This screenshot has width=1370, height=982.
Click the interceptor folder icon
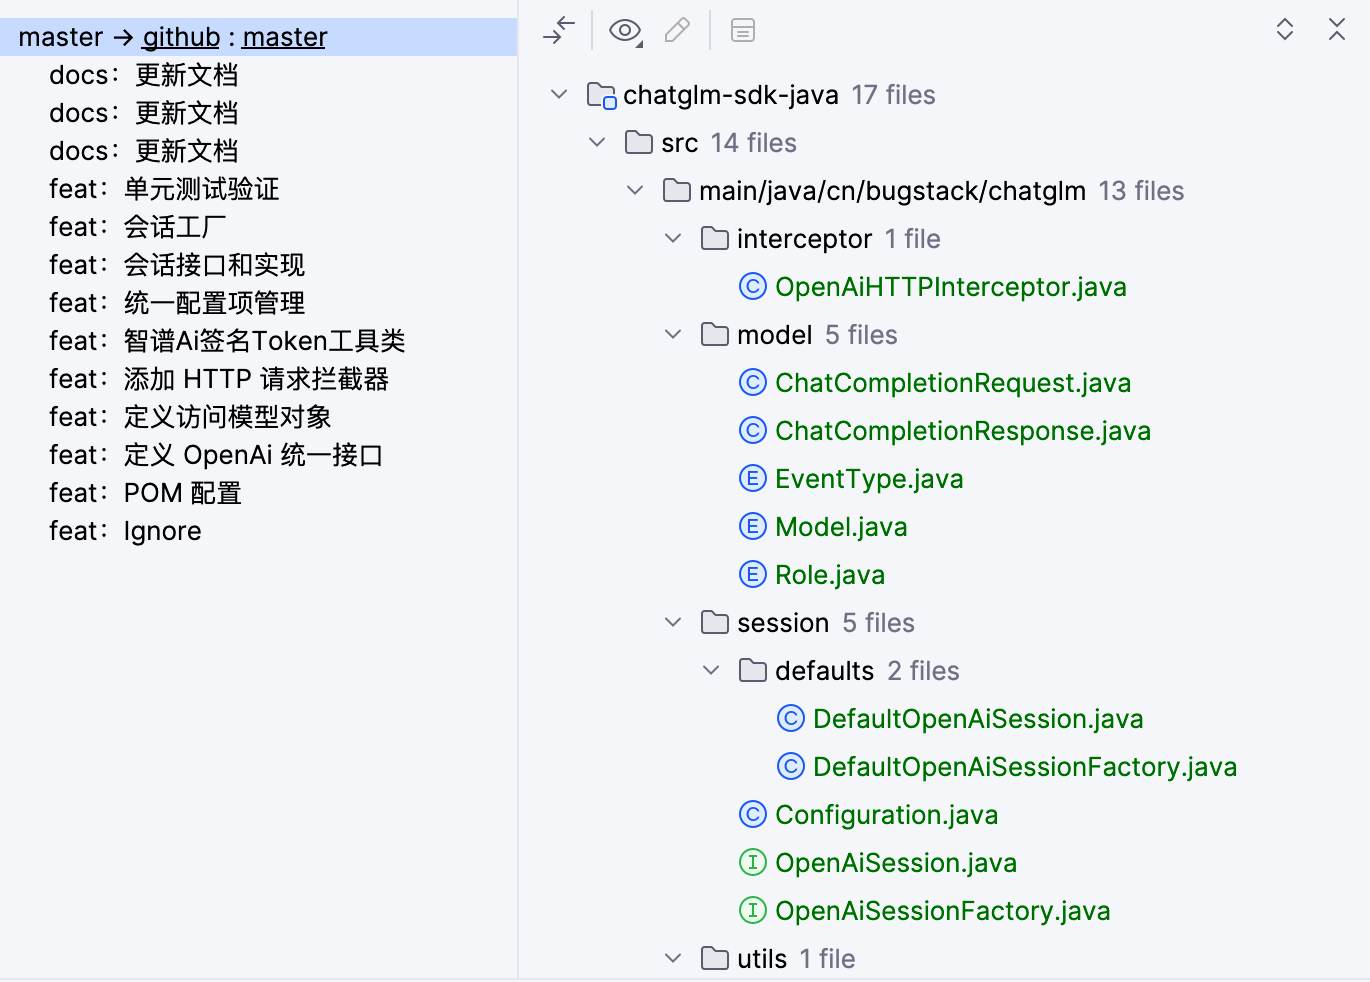(x=715, y=239)
